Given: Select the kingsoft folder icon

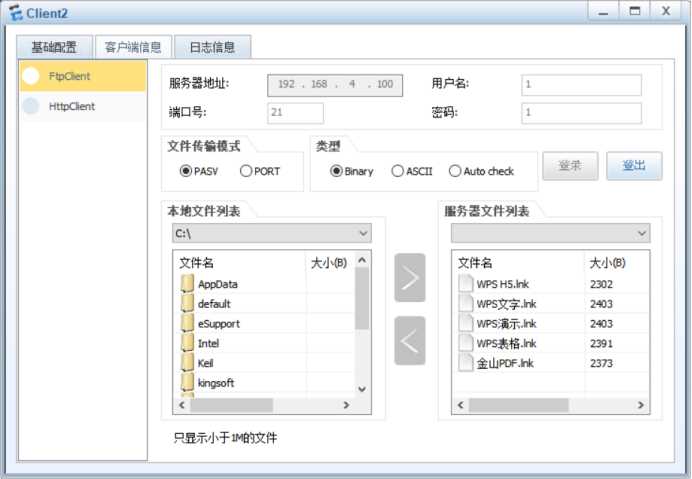Looking at the screenshot, I should click(188, 382).
